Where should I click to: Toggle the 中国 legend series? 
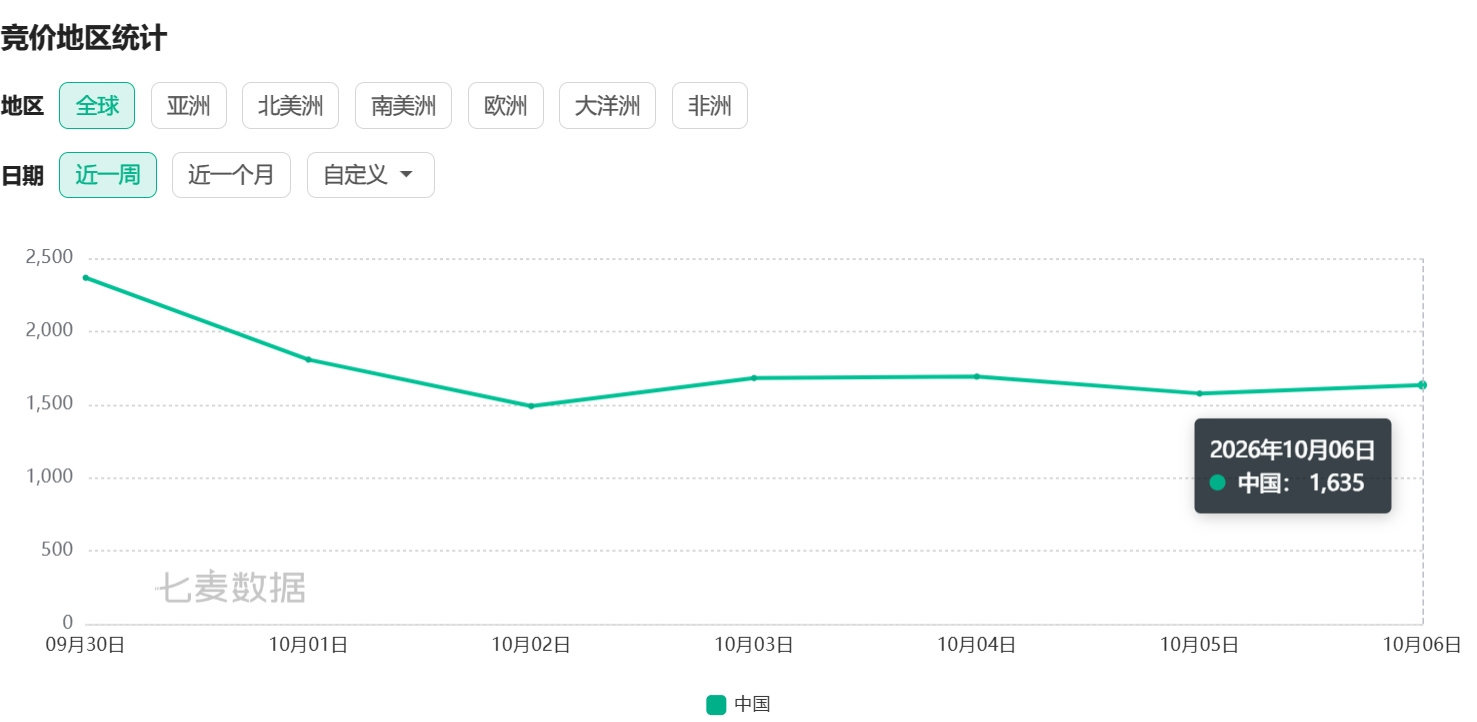tap(739, 704)
